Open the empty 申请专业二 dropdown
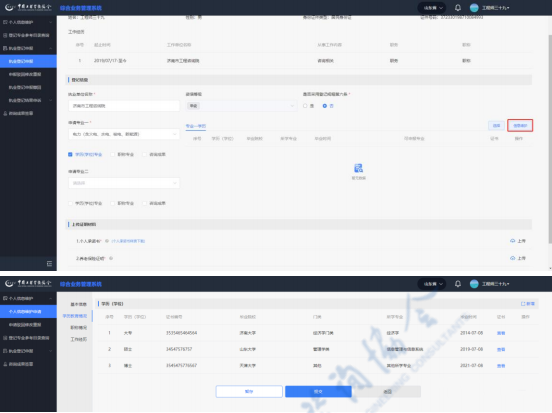552x413 pixels. coord(124,183)
